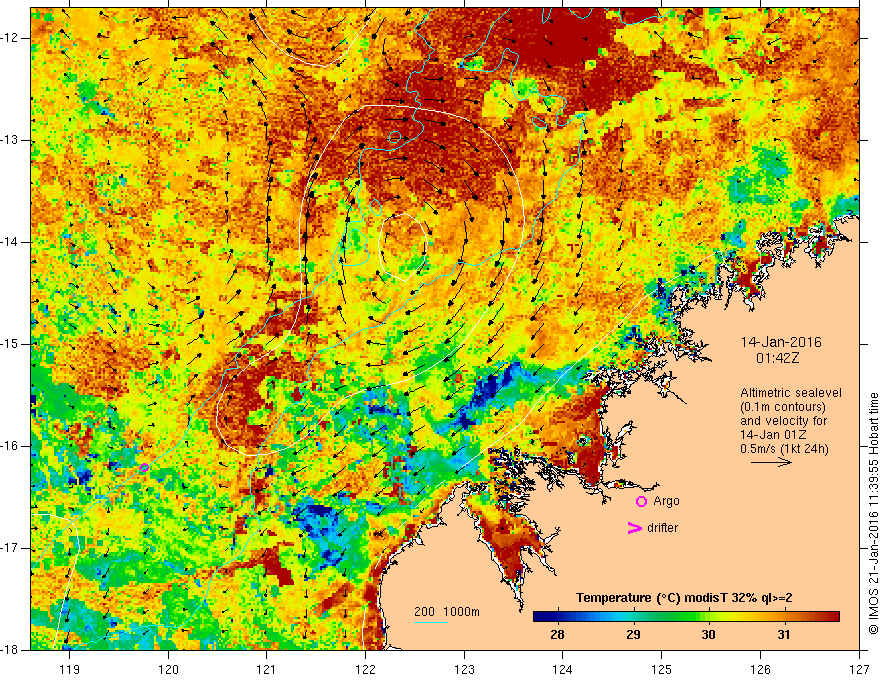Click the 'Temperature (°C) modisT 32% ql>=2' title
Screen dimensions: 880x680
[684, 598]
